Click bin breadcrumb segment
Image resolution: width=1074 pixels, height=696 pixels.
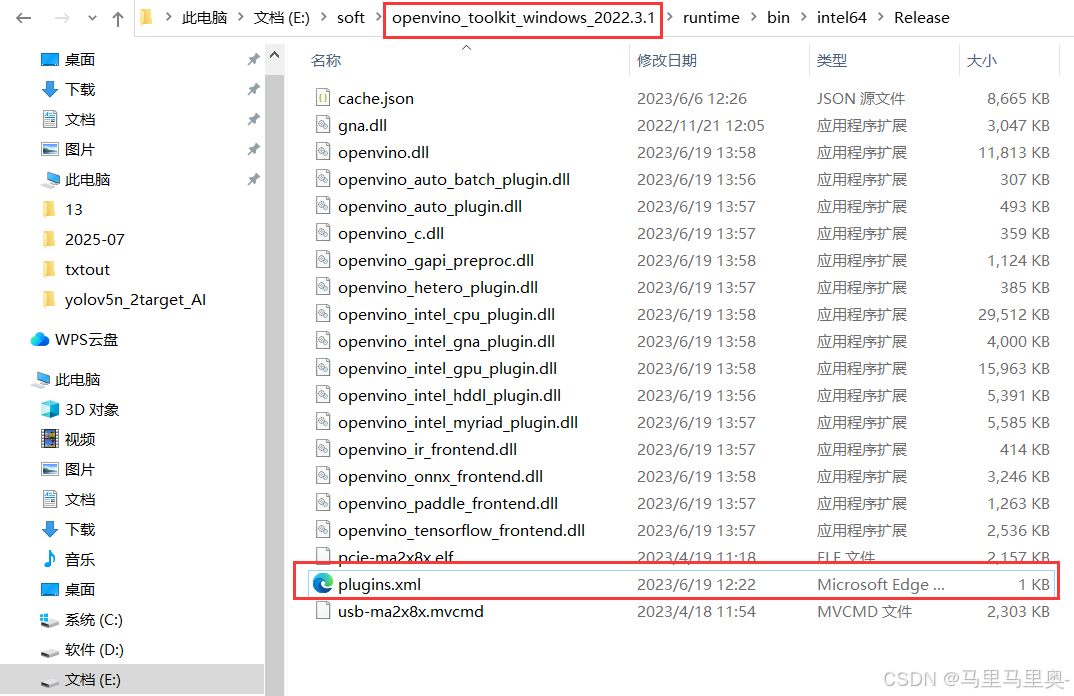point(778,18)
